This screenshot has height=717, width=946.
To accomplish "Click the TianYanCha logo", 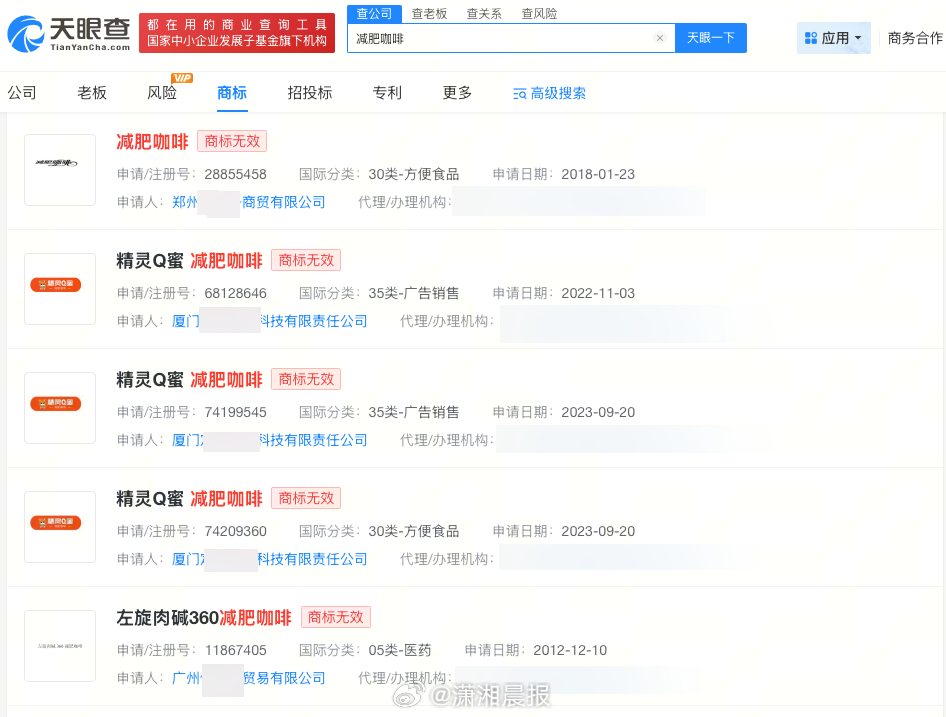I will click(x=69, y=33).
